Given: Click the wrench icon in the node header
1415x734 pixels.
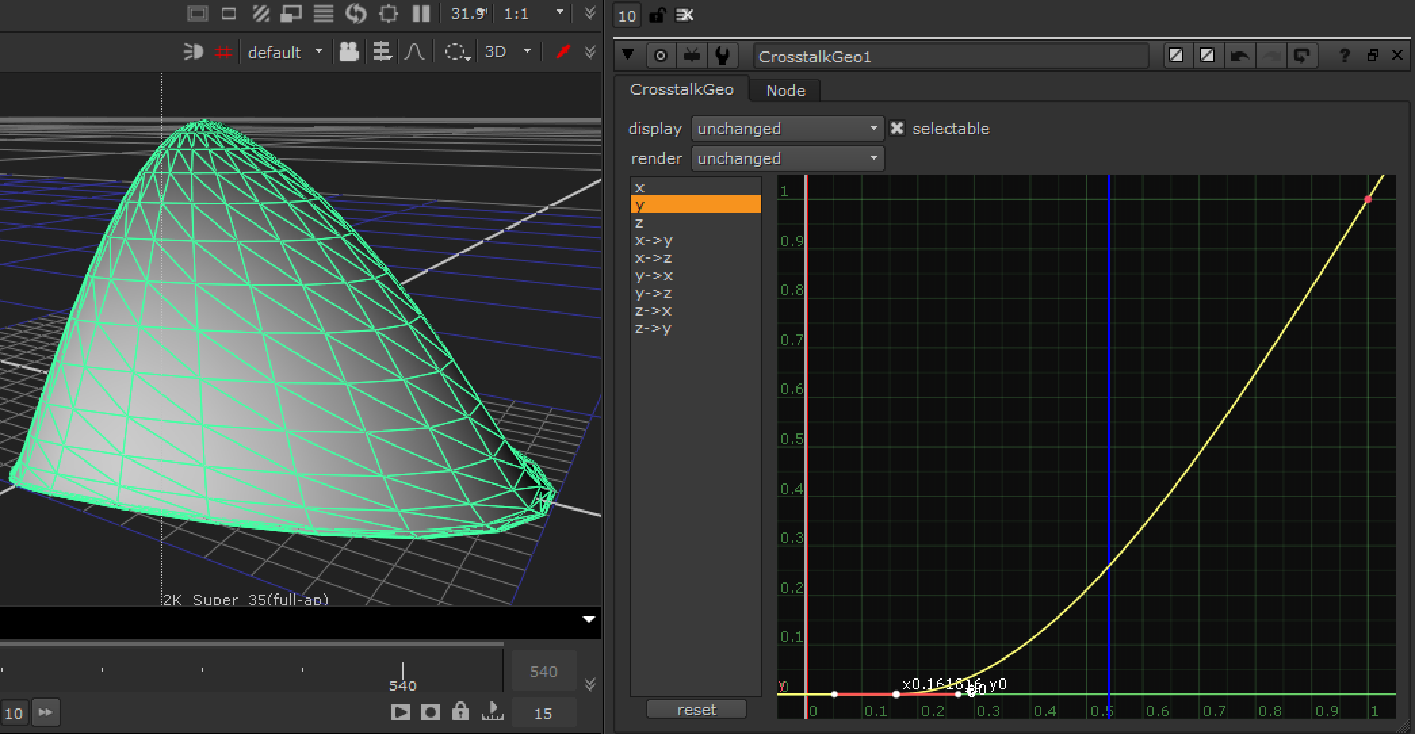Looking at the screenshot, I should point(721,56).
